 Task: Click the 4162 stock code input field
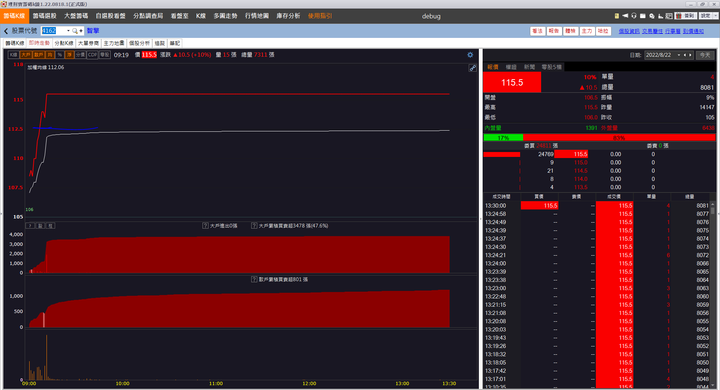coord(53,31)
